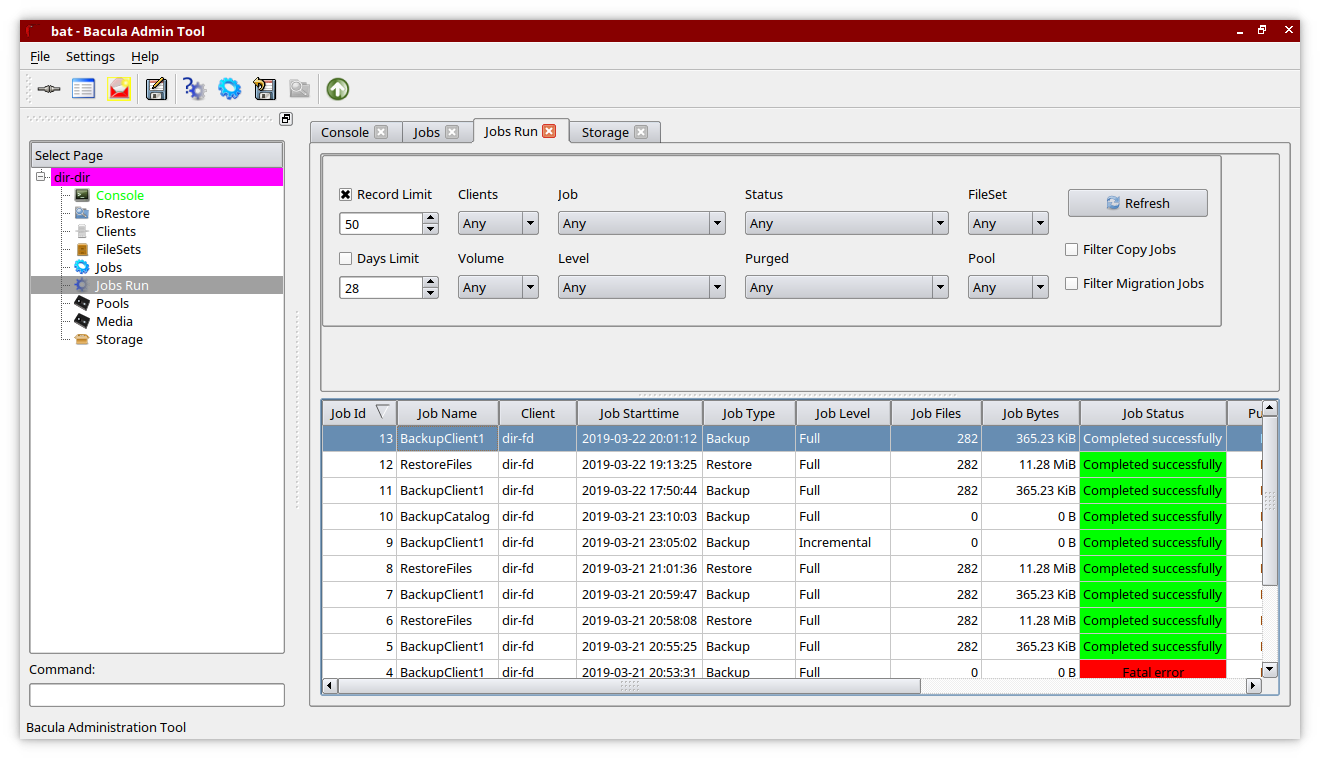Click the connect plug icon in toolbar
This screenshot has height=759, width=1320.
pyautogui.click(x=49, y=89)
